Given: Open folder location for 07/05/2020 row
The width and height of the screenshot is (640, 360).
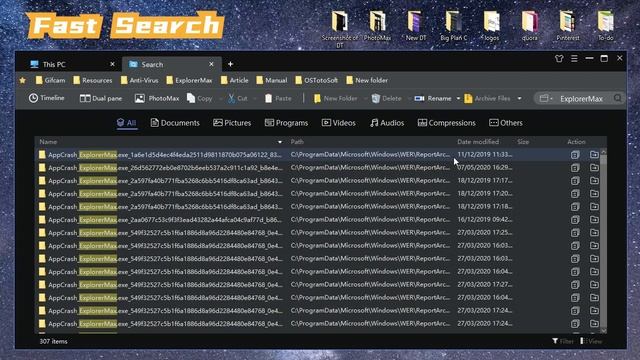Looking at the screenshot, I should click(594, 168).
